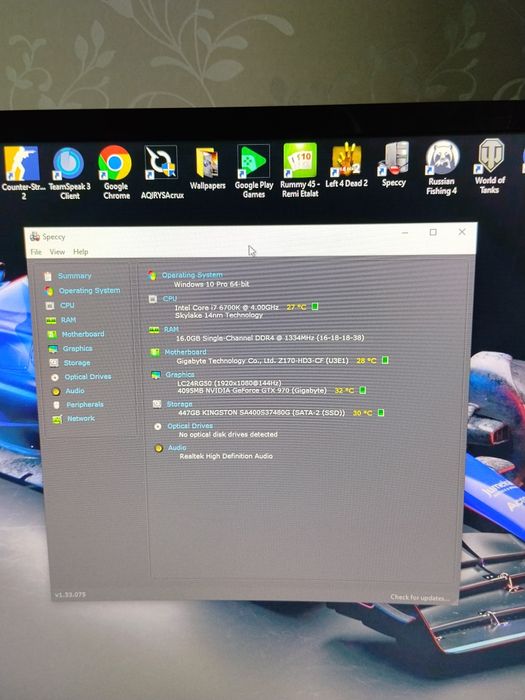Click the drive icon beside Storage heading

click(x=157, y=404)
